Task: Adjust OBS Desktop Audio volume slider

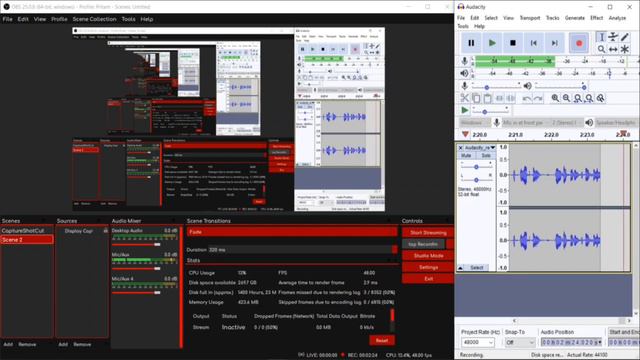Action: point(136,244)
